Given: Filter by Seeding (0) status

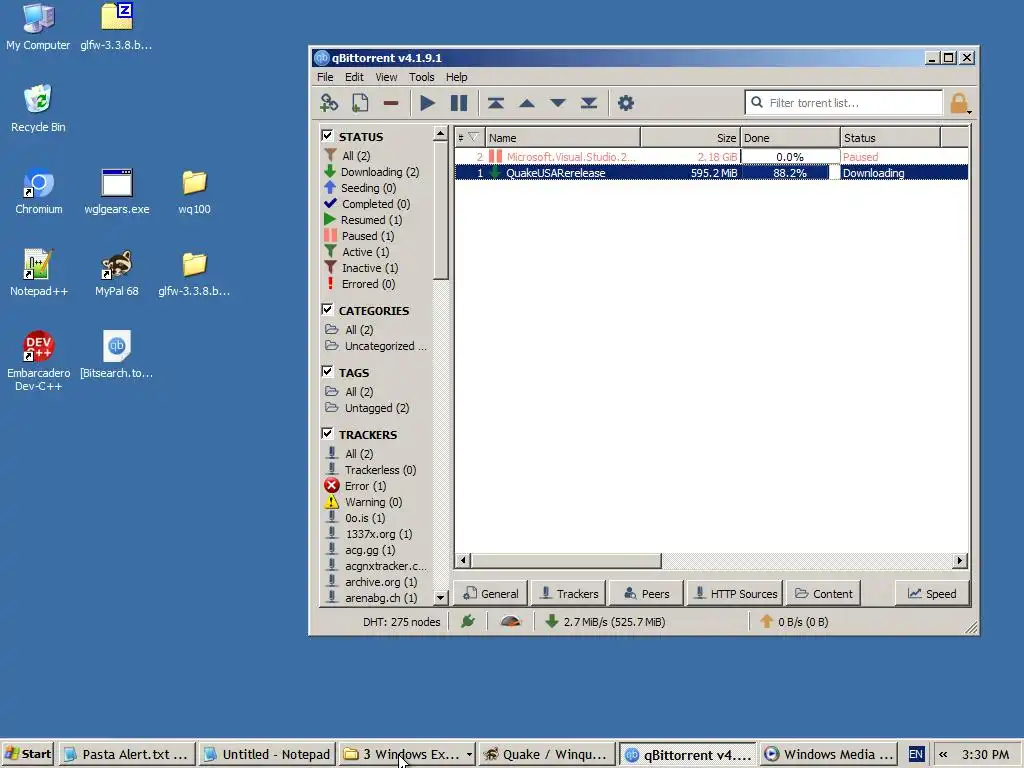Looking at the screenshot, I should tap(360, 188).
